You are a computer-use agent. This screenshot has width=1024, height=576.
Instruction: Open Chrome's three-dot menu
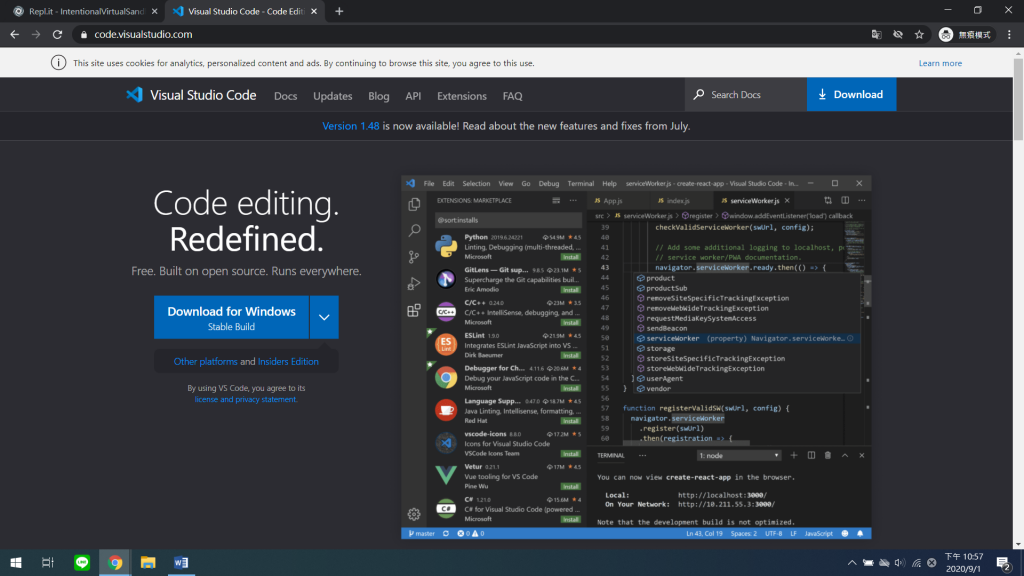(1009, 35)
